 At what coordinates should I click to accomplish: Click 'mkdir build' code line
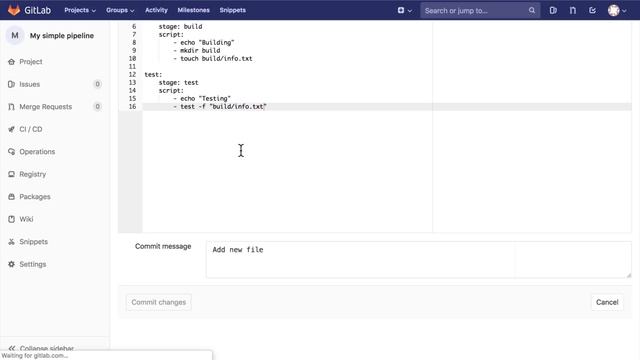[197, 51]
